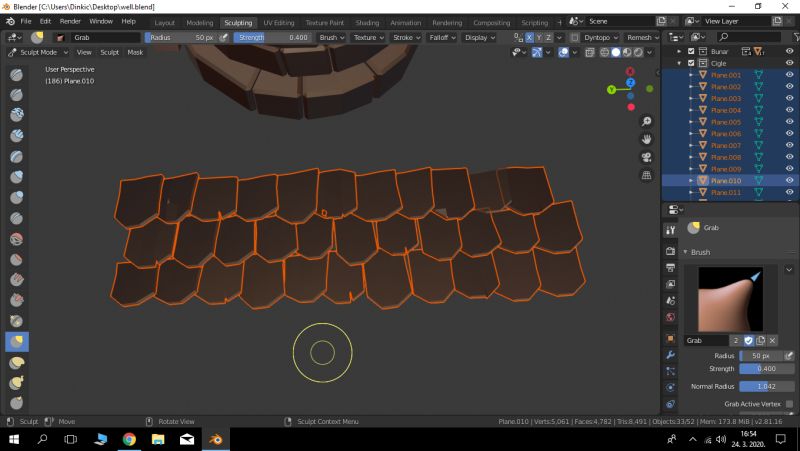
Task: Open the Active Tool properties tab
Action: (x=670, y=231)
